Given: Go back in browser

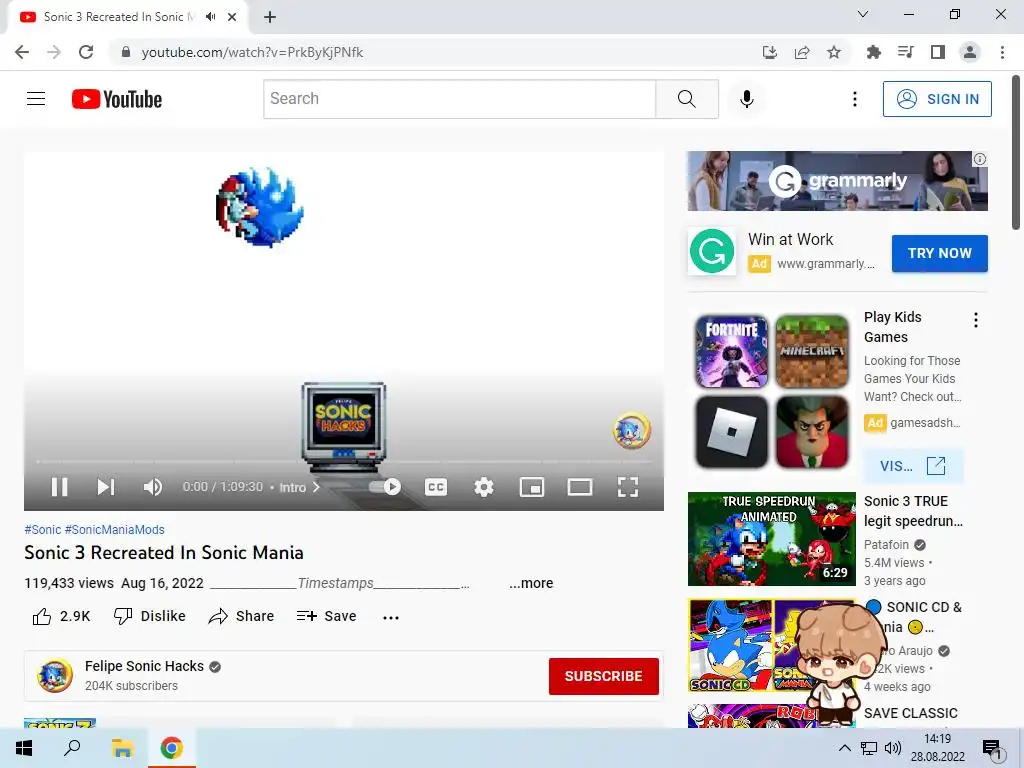Looking at the screenshot, I should coord(22,52).
